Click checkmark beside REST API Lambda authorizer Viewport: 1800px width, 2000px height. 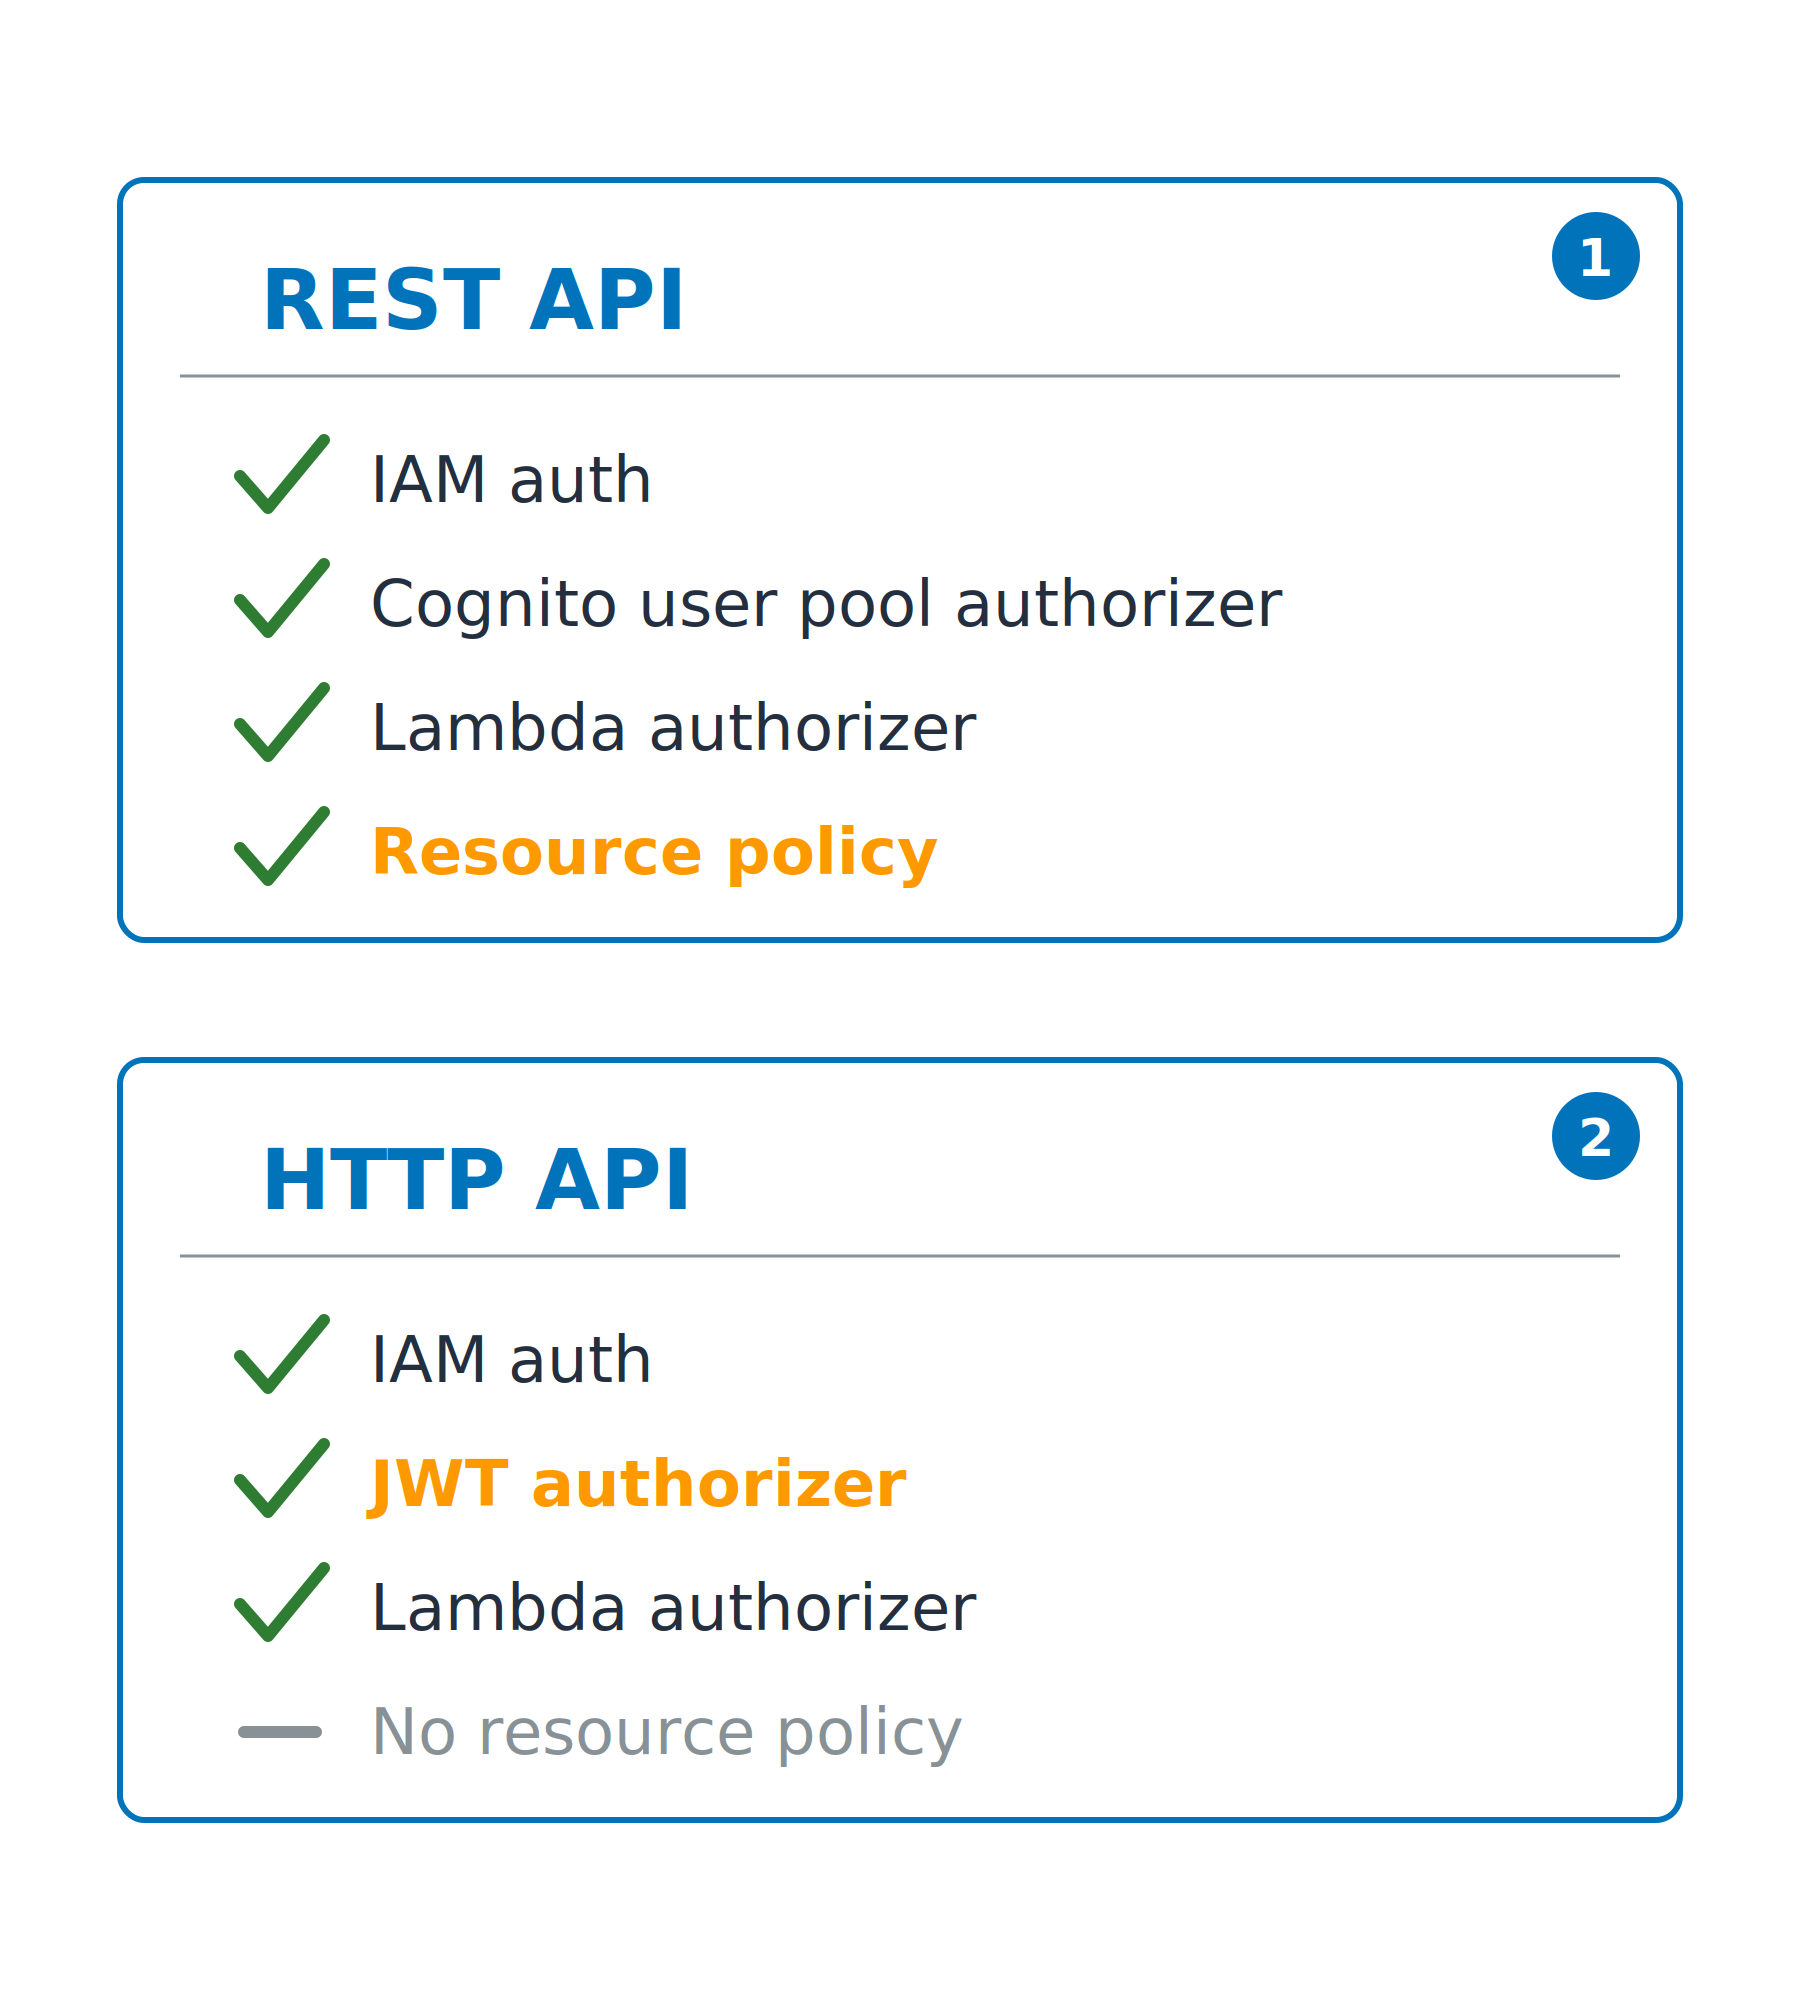282,722
